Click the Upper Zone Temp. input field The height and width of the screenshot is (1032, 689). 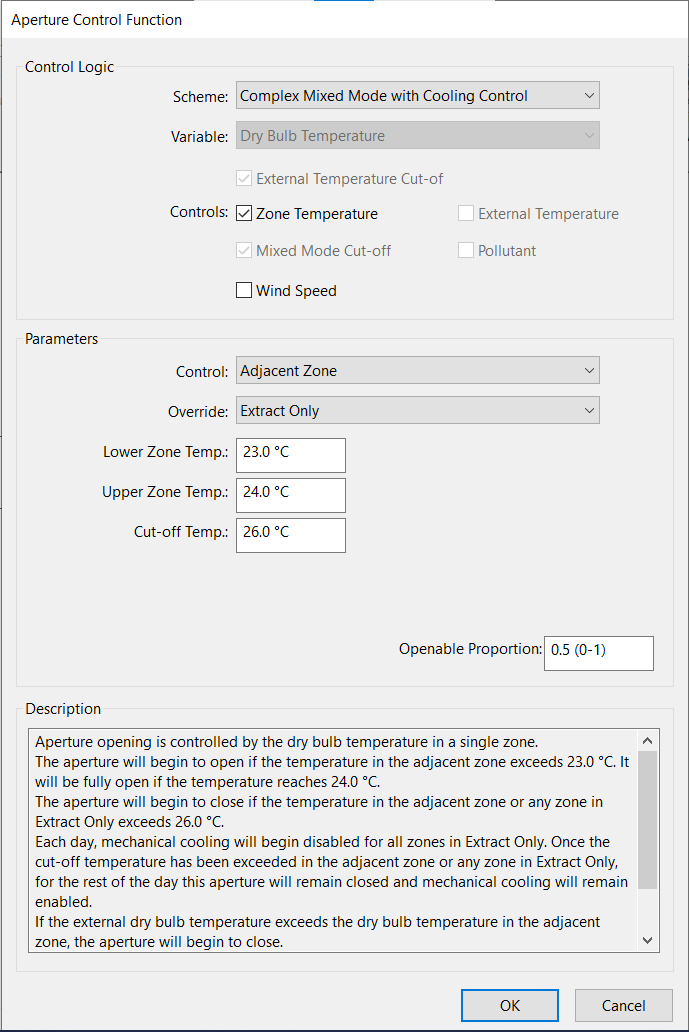click(291, 495)
